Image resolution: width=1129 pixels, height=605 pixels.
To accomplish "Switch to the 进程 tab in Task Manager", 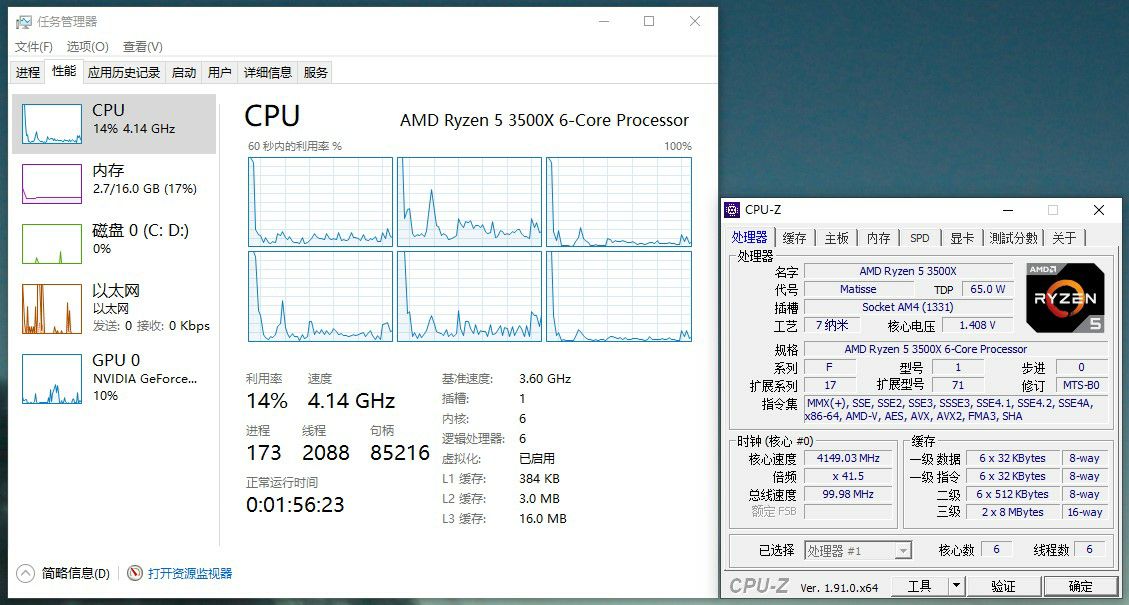I will 28,72.
